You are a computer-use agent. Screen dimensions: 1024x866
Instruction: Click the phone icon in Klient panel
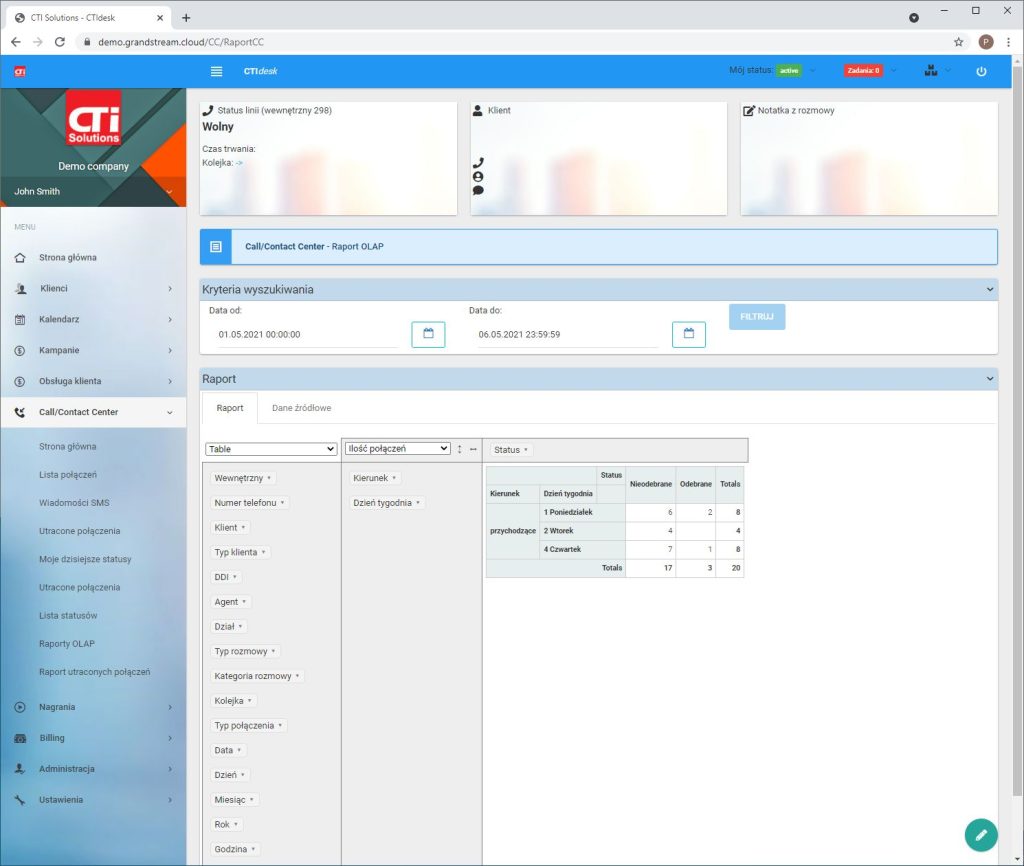click(x=478, y=162)
